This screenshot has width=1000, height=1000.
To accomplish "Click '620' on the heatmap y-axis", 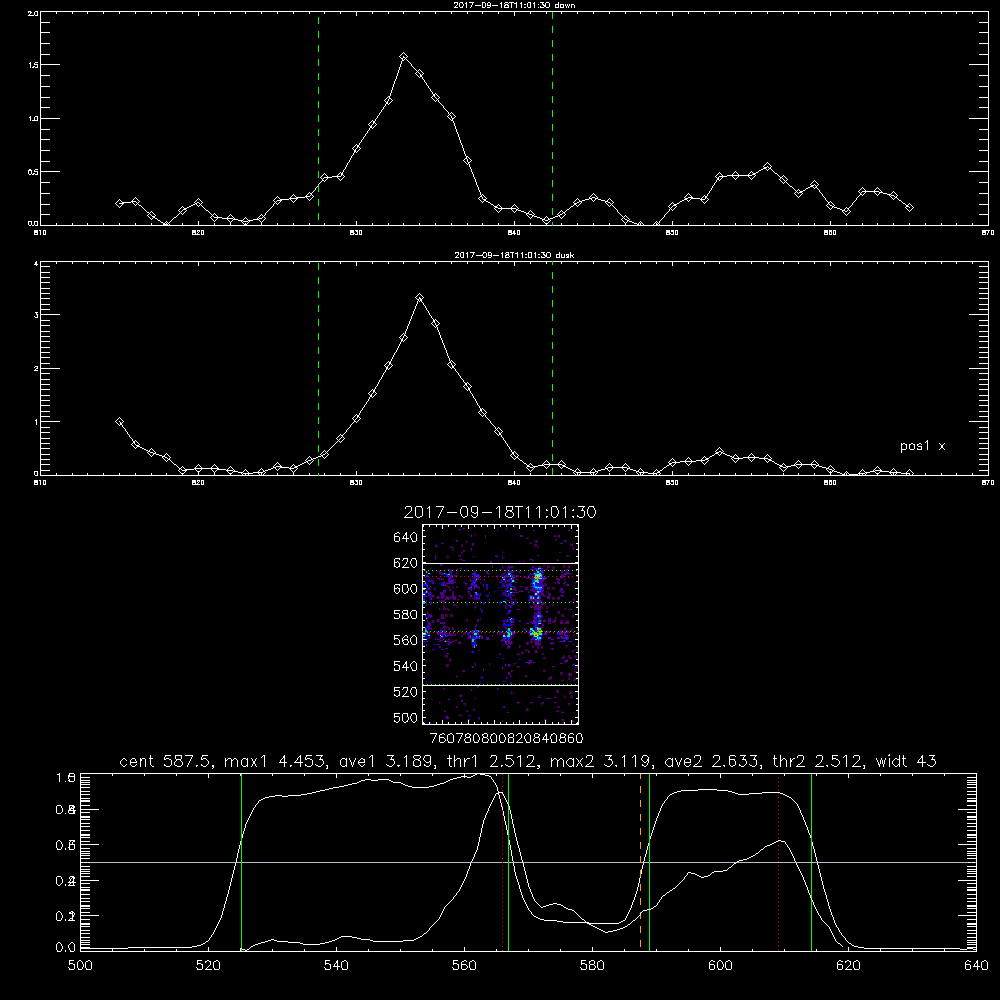I will [406, 564].
